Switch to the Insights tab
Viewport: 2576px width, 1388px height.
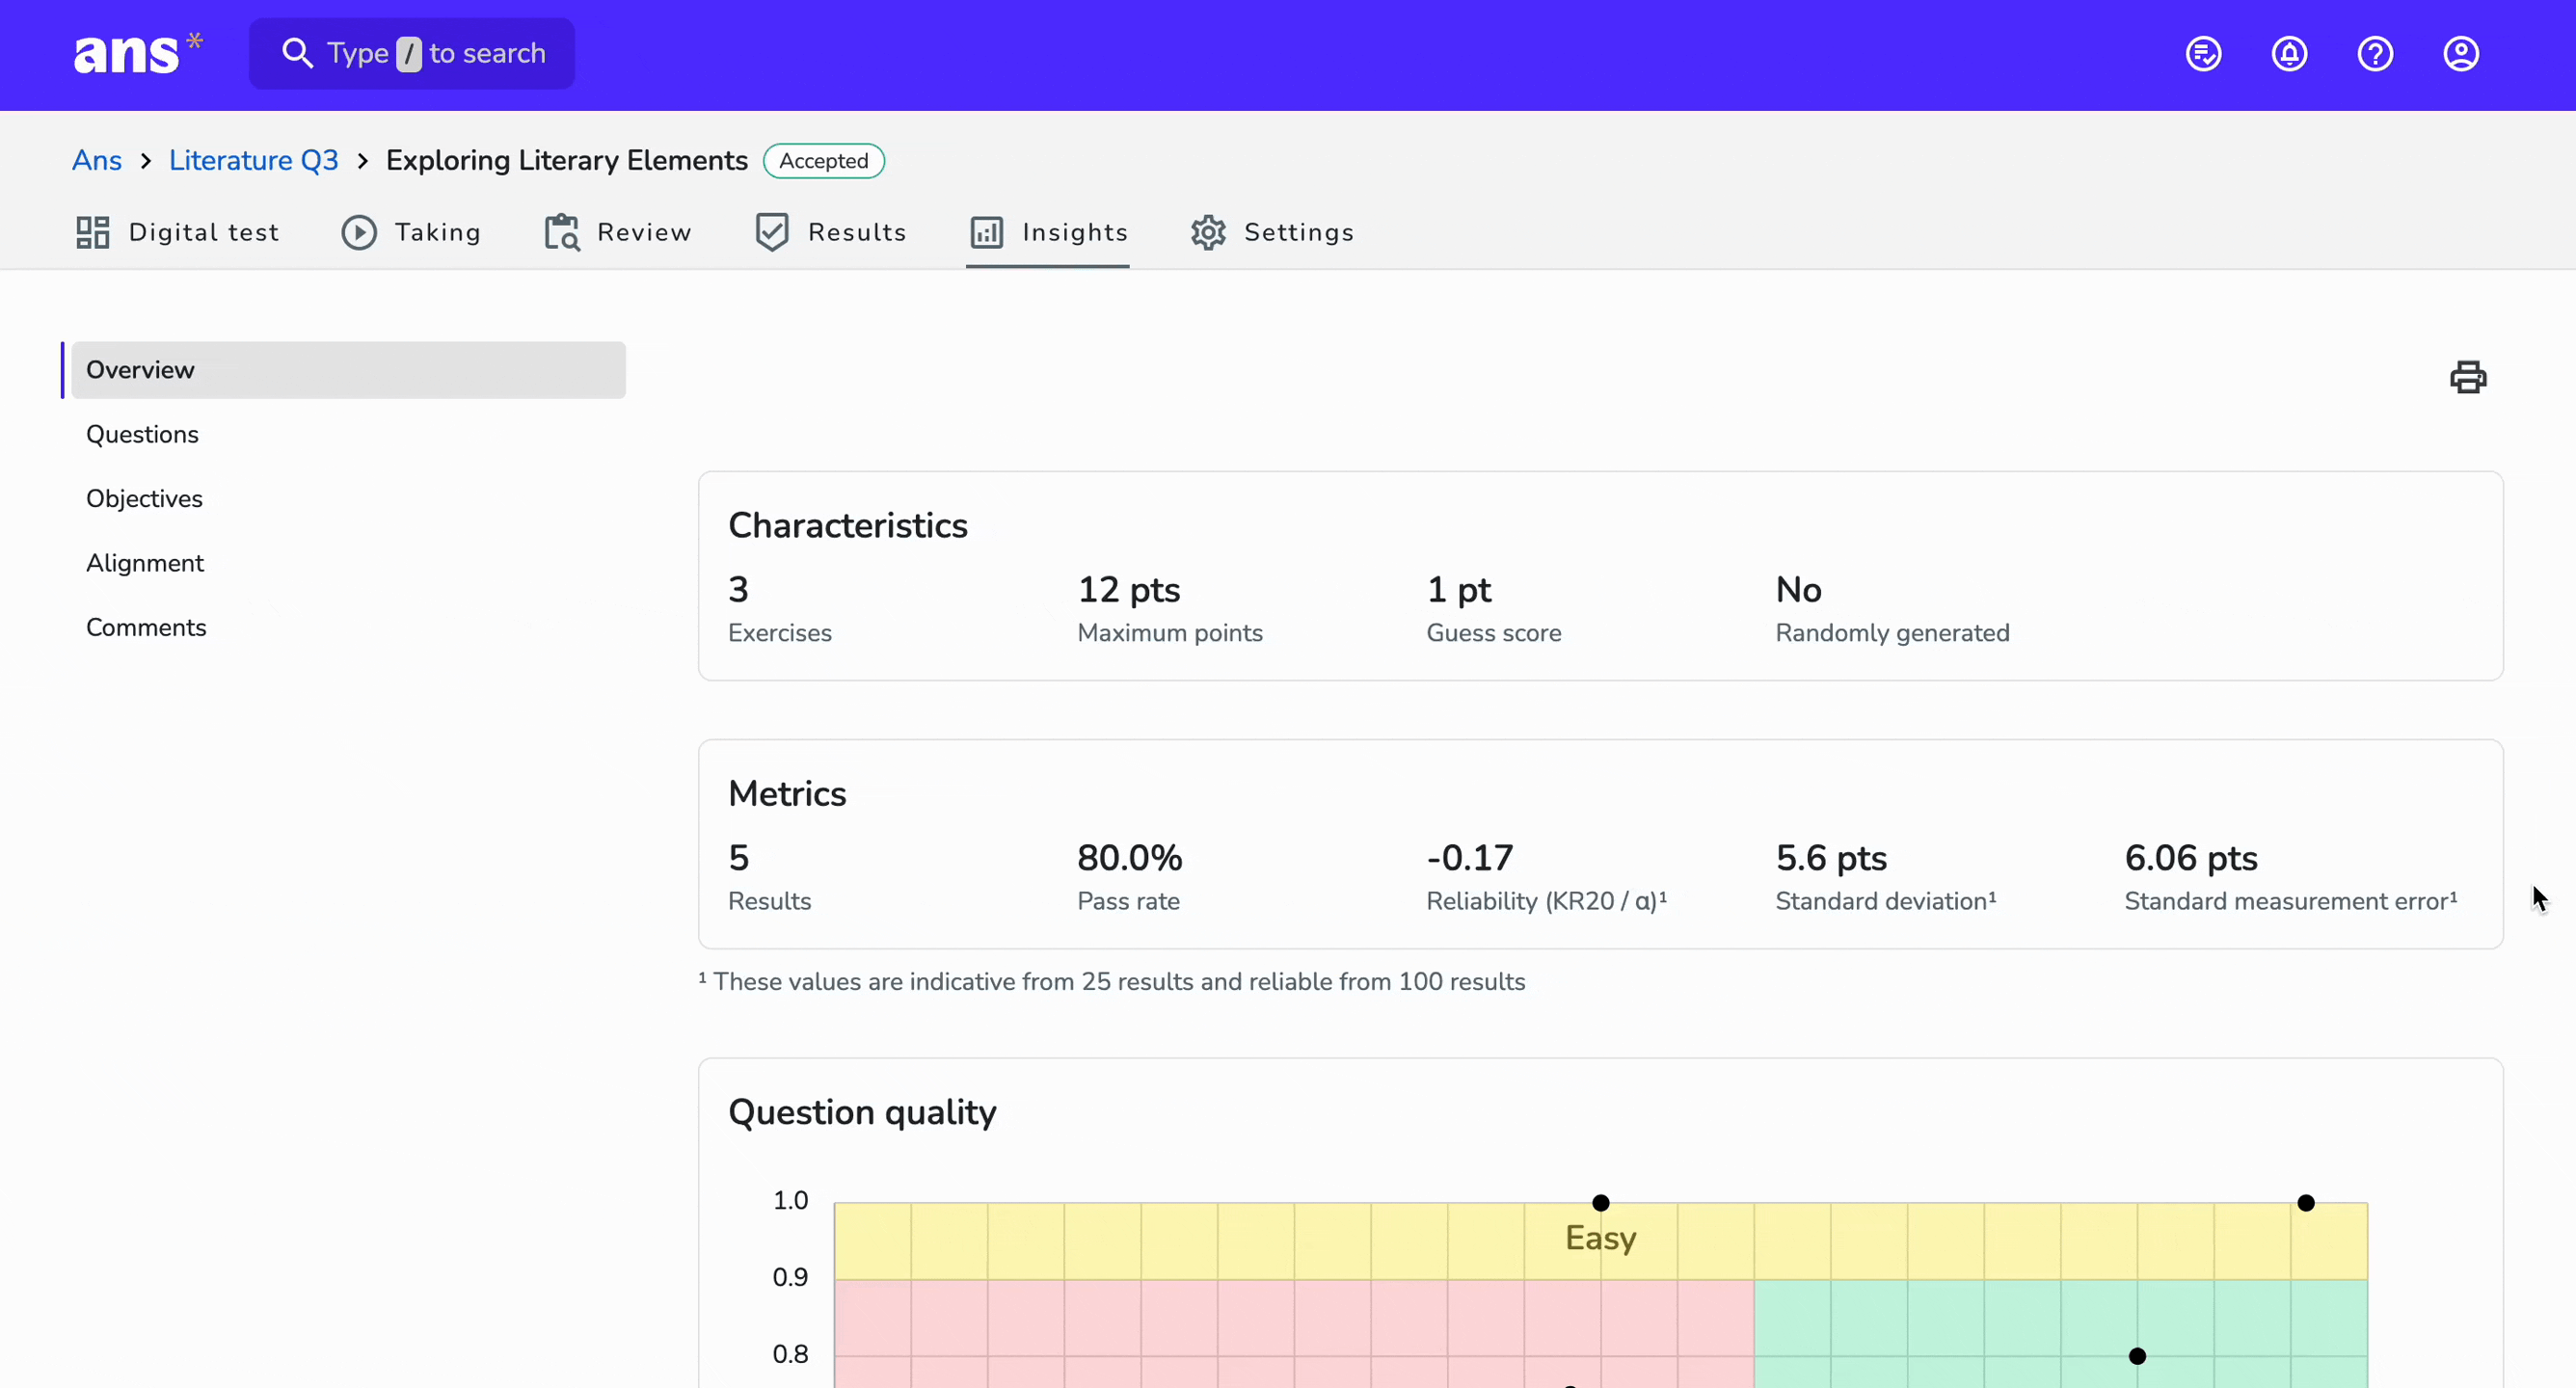tap(1048, 232)
